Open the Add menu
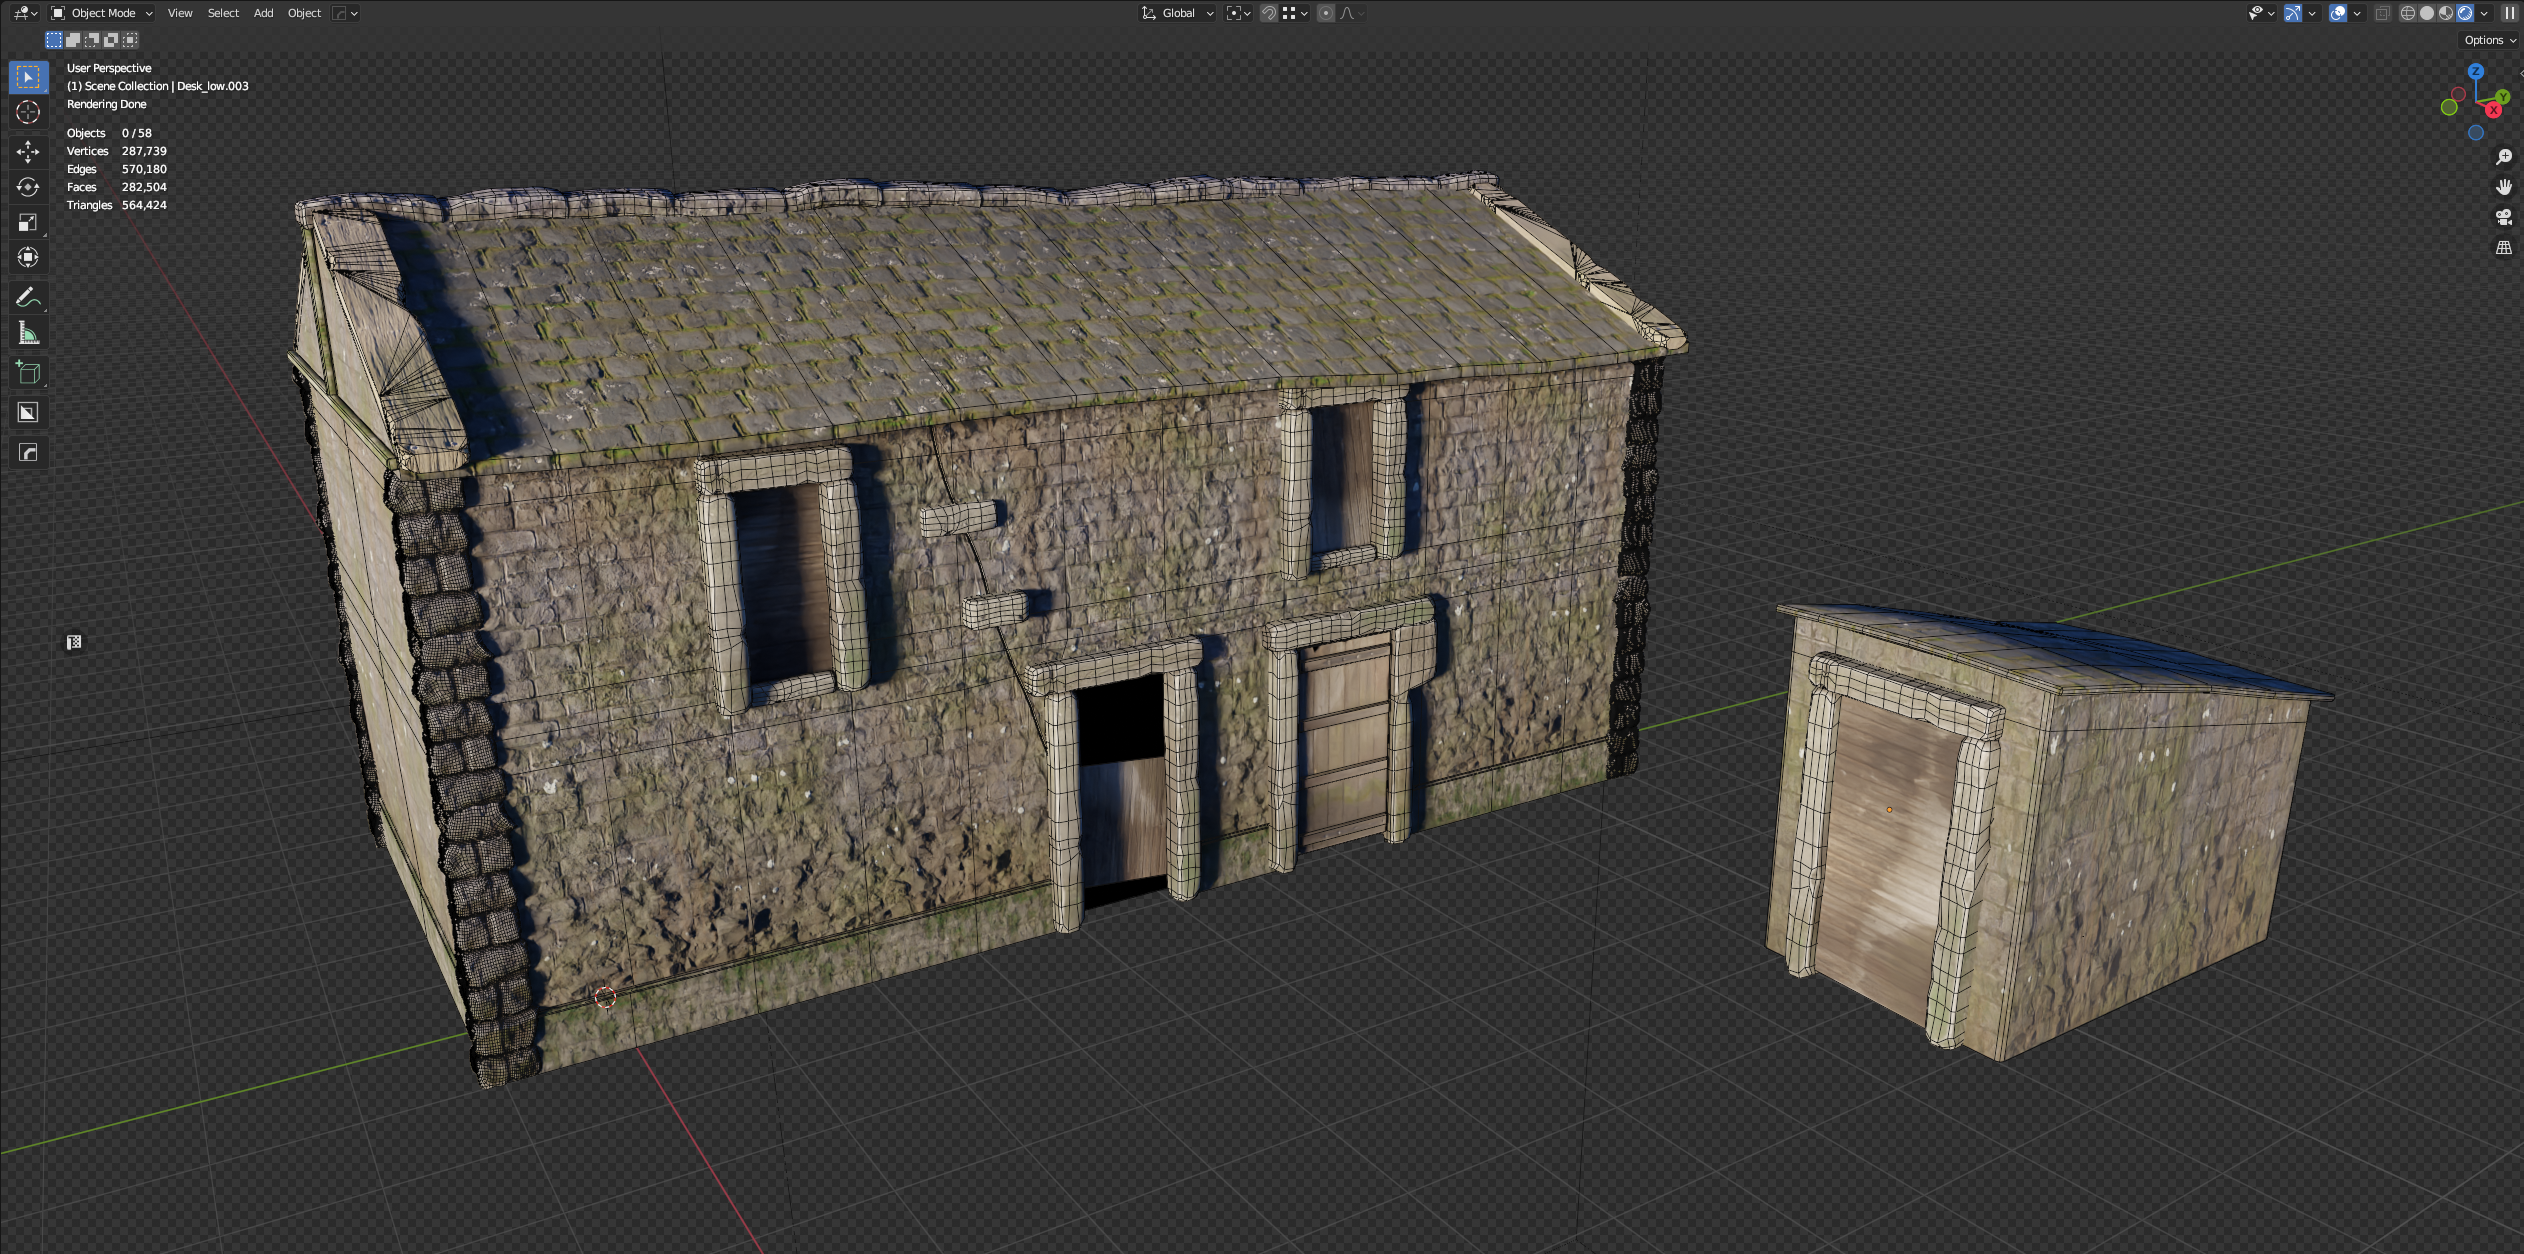This screenshot has width=2524, height=1254. coord(263,13)
